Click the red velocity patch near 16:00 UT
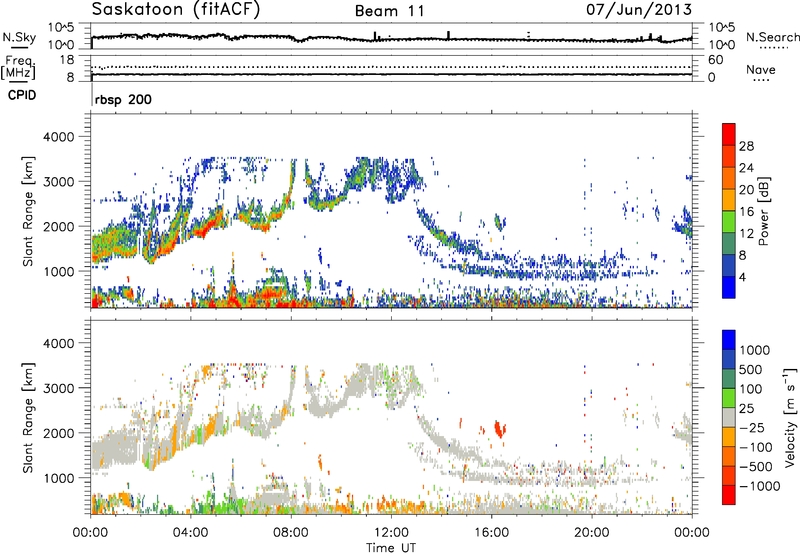The height and width of the screenshot is (554, 800). tap(499, 429)
